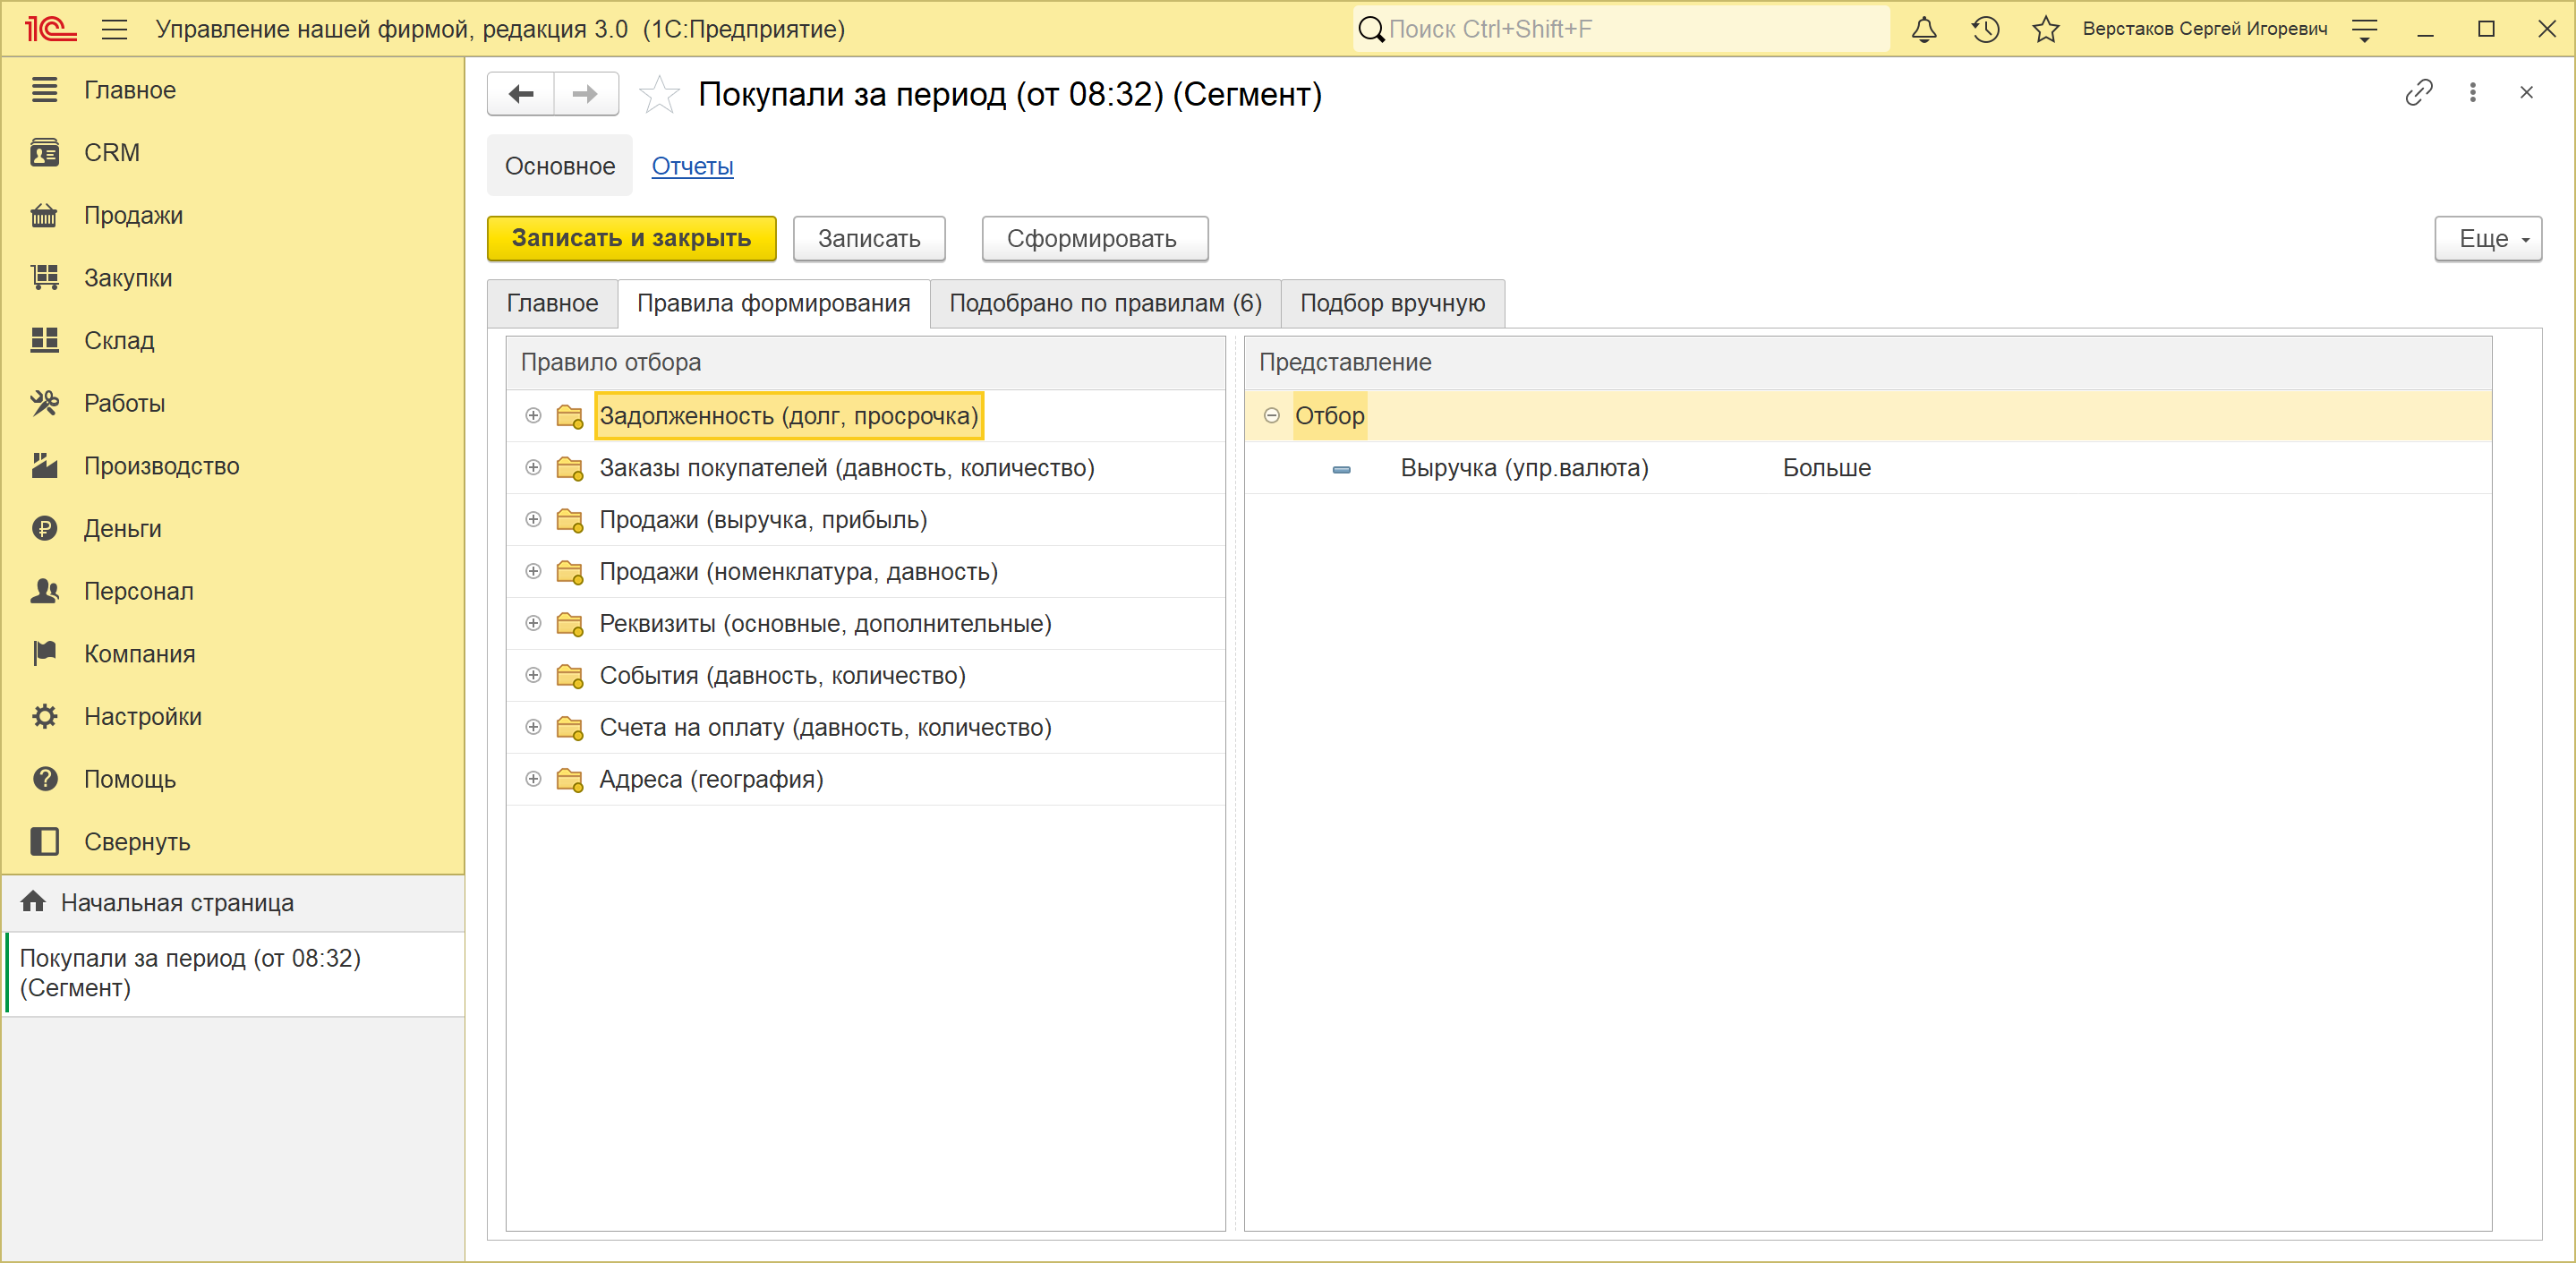Collapse the Отбор node

click(1271, 416)
